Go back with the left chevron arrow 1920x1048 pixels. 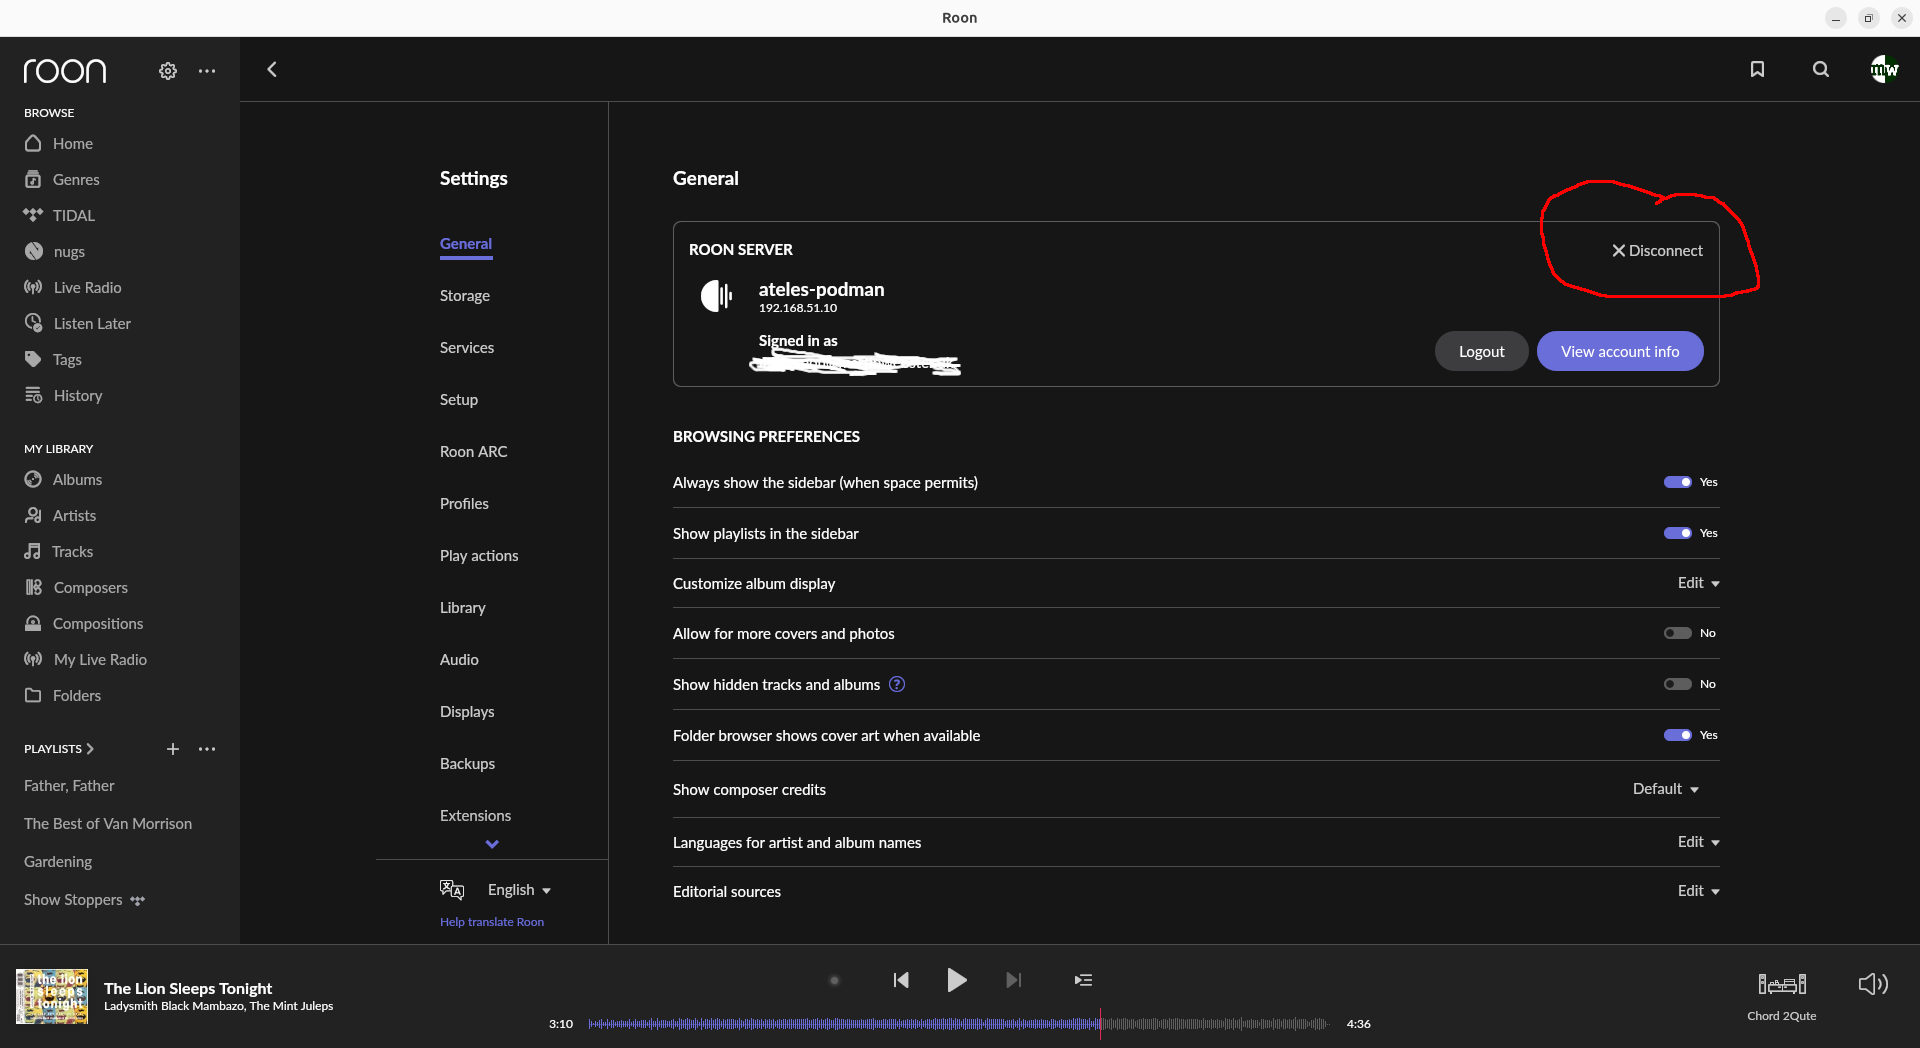pyautogui.click(x=272, y=69)
